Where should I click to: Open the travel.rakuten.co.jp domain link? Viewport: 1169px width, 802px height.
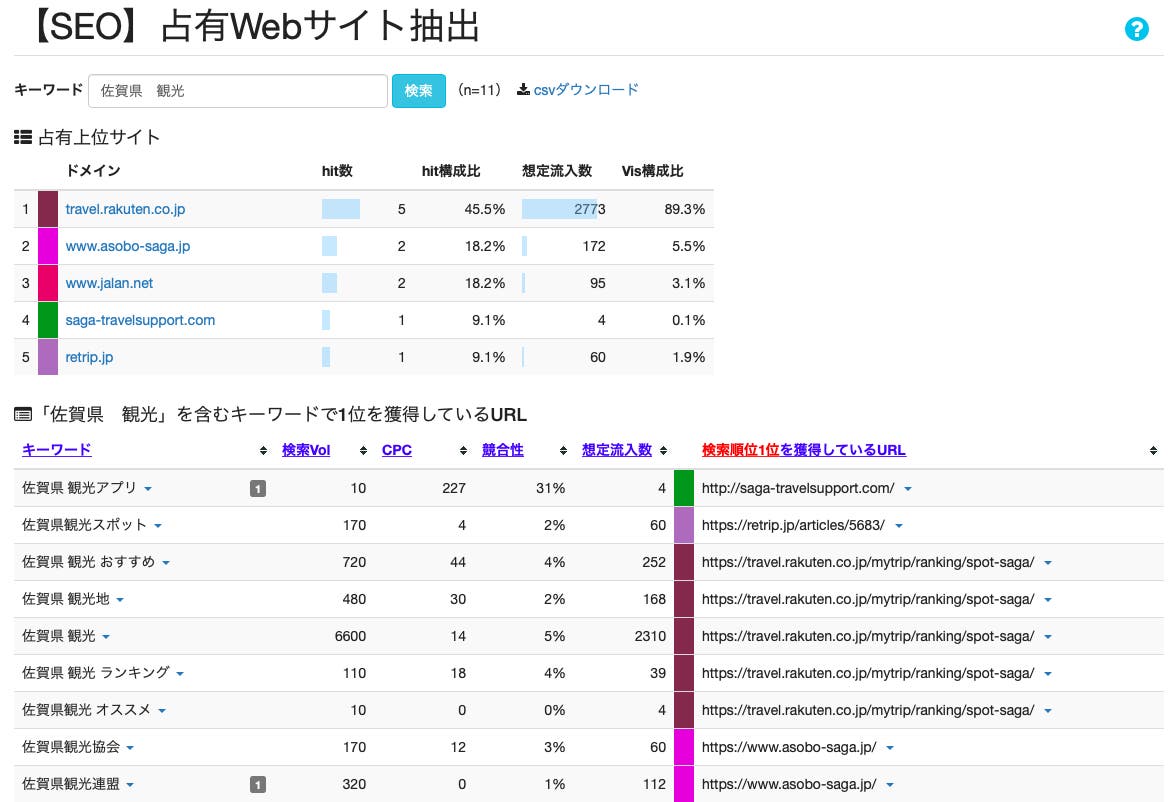coord(125,209)
